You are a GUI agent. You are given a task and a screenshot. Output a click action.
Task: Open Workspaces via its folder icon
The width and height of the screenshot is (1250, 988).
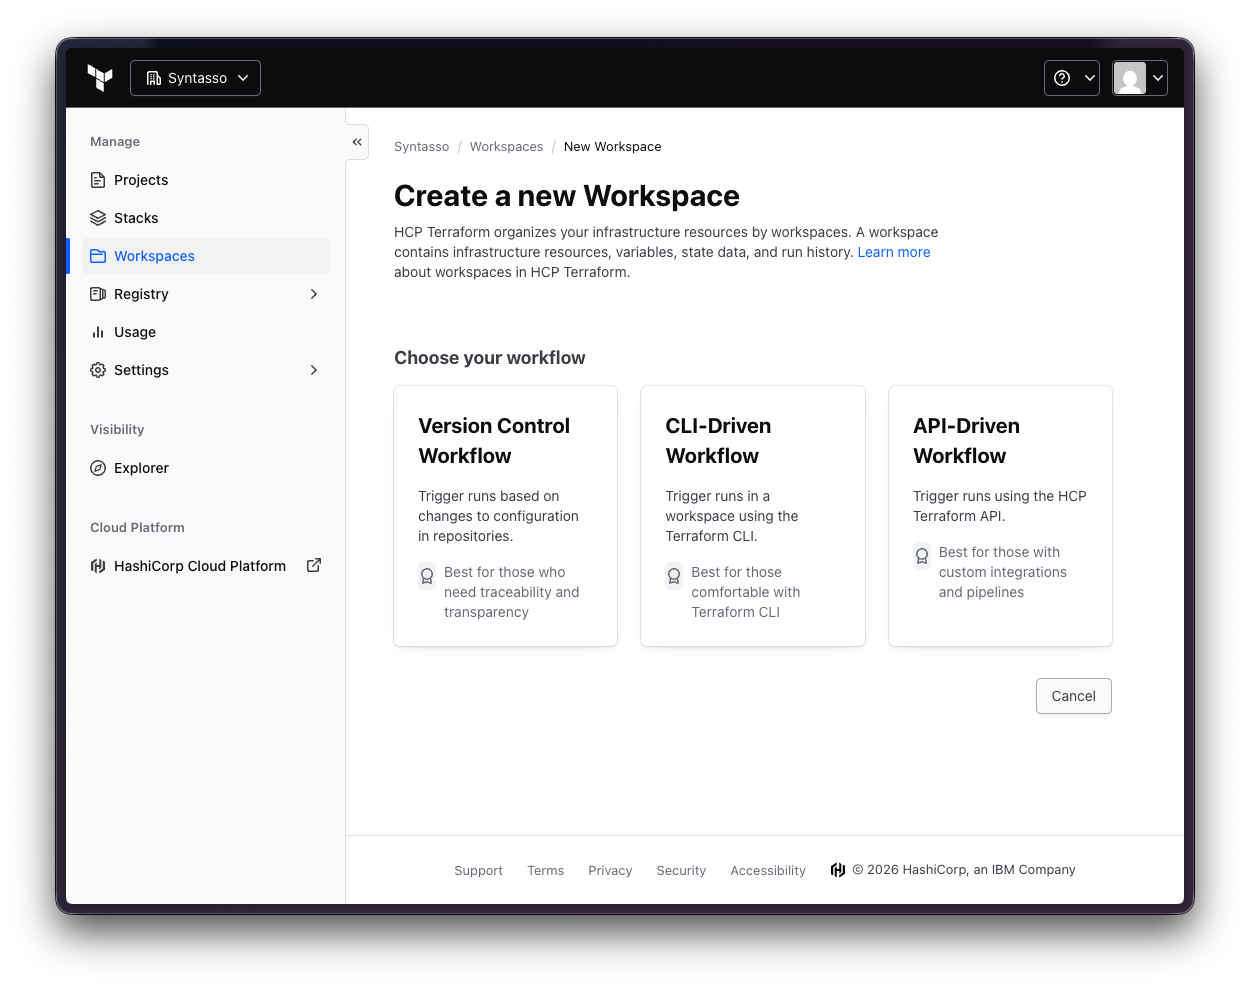(x=97, y=256)
